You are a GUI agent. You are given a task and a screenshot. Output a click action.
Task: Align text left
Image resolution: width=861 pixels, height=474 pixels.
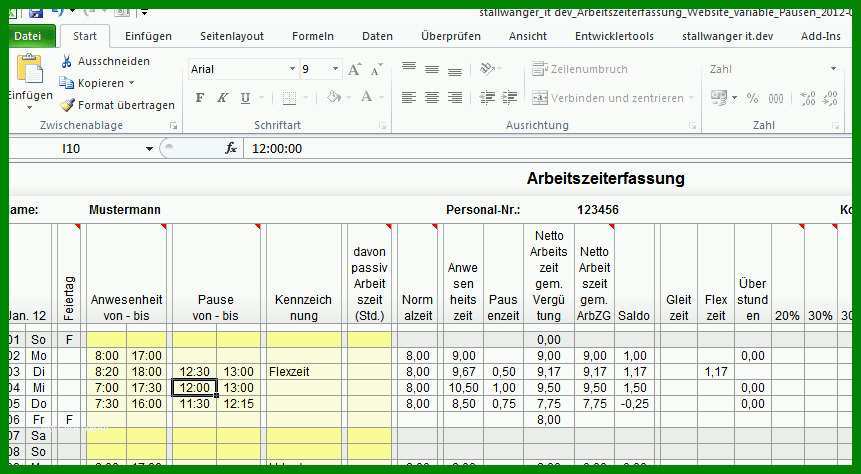tap(409, 98)
